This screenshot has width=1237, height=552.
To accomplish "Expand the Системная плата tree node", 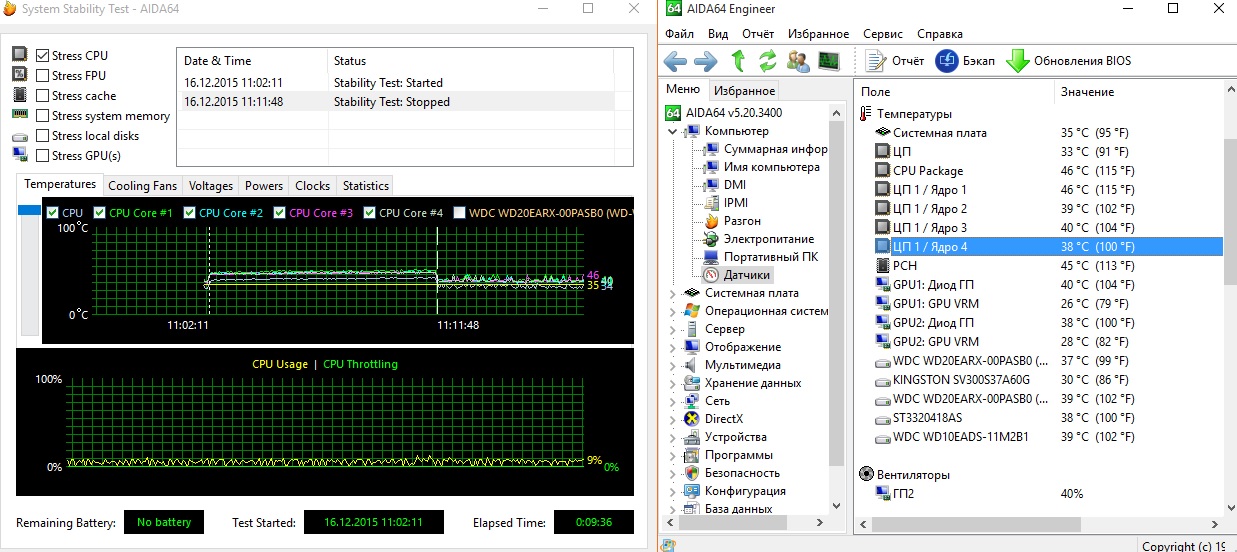I will click(675, 293).
